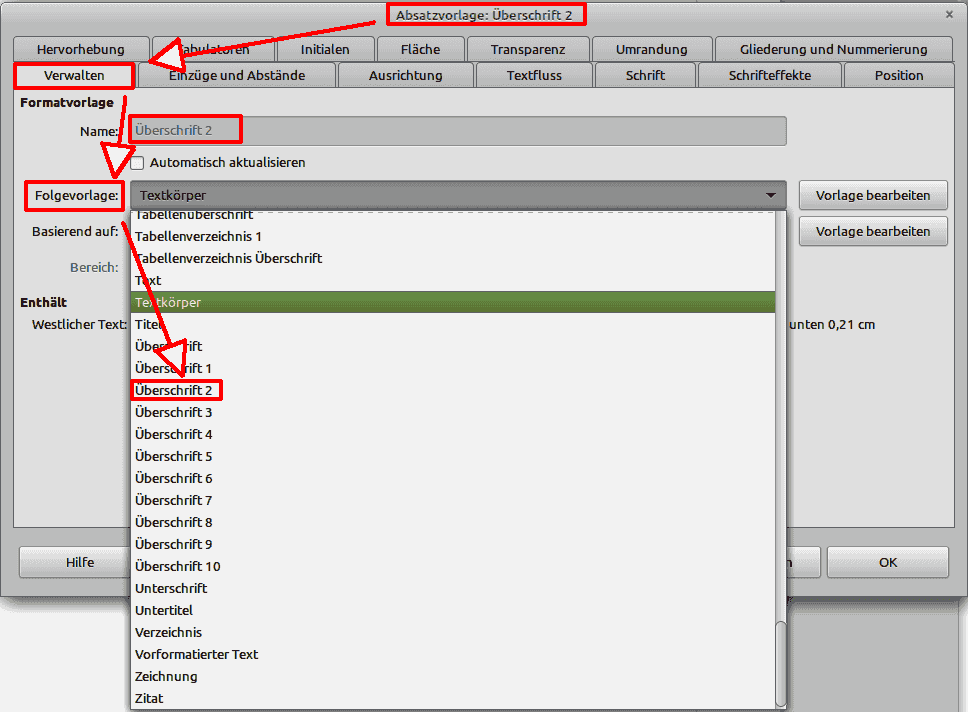Switch to Gliederung und Nummerierung tab
Viewport: 968px width, 712px height.
(833, 49)
